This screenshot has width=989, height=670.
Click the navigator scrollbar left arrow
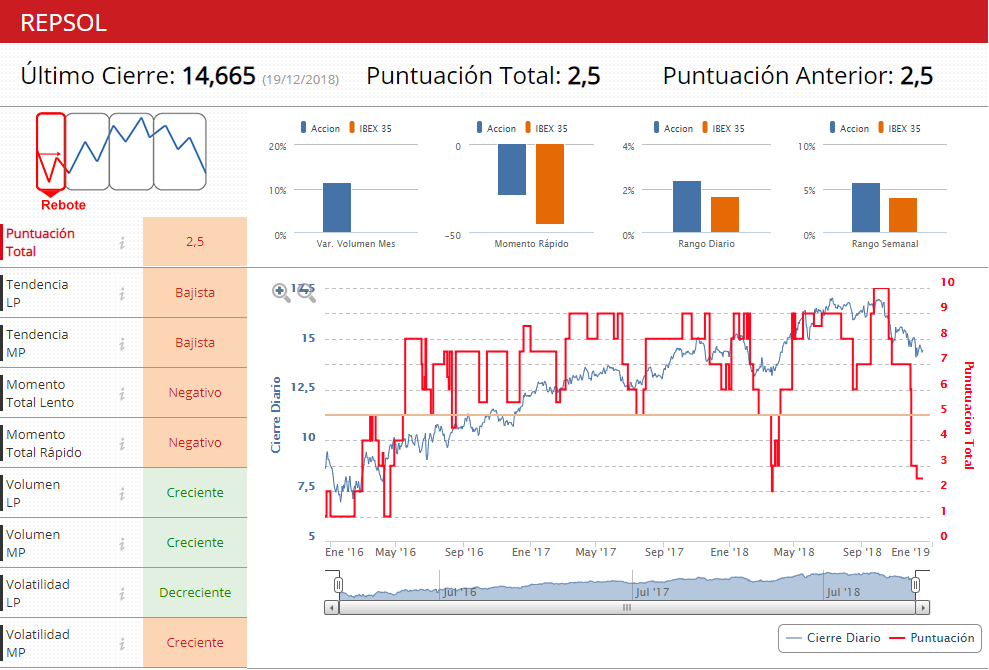(x=332, y=608)
